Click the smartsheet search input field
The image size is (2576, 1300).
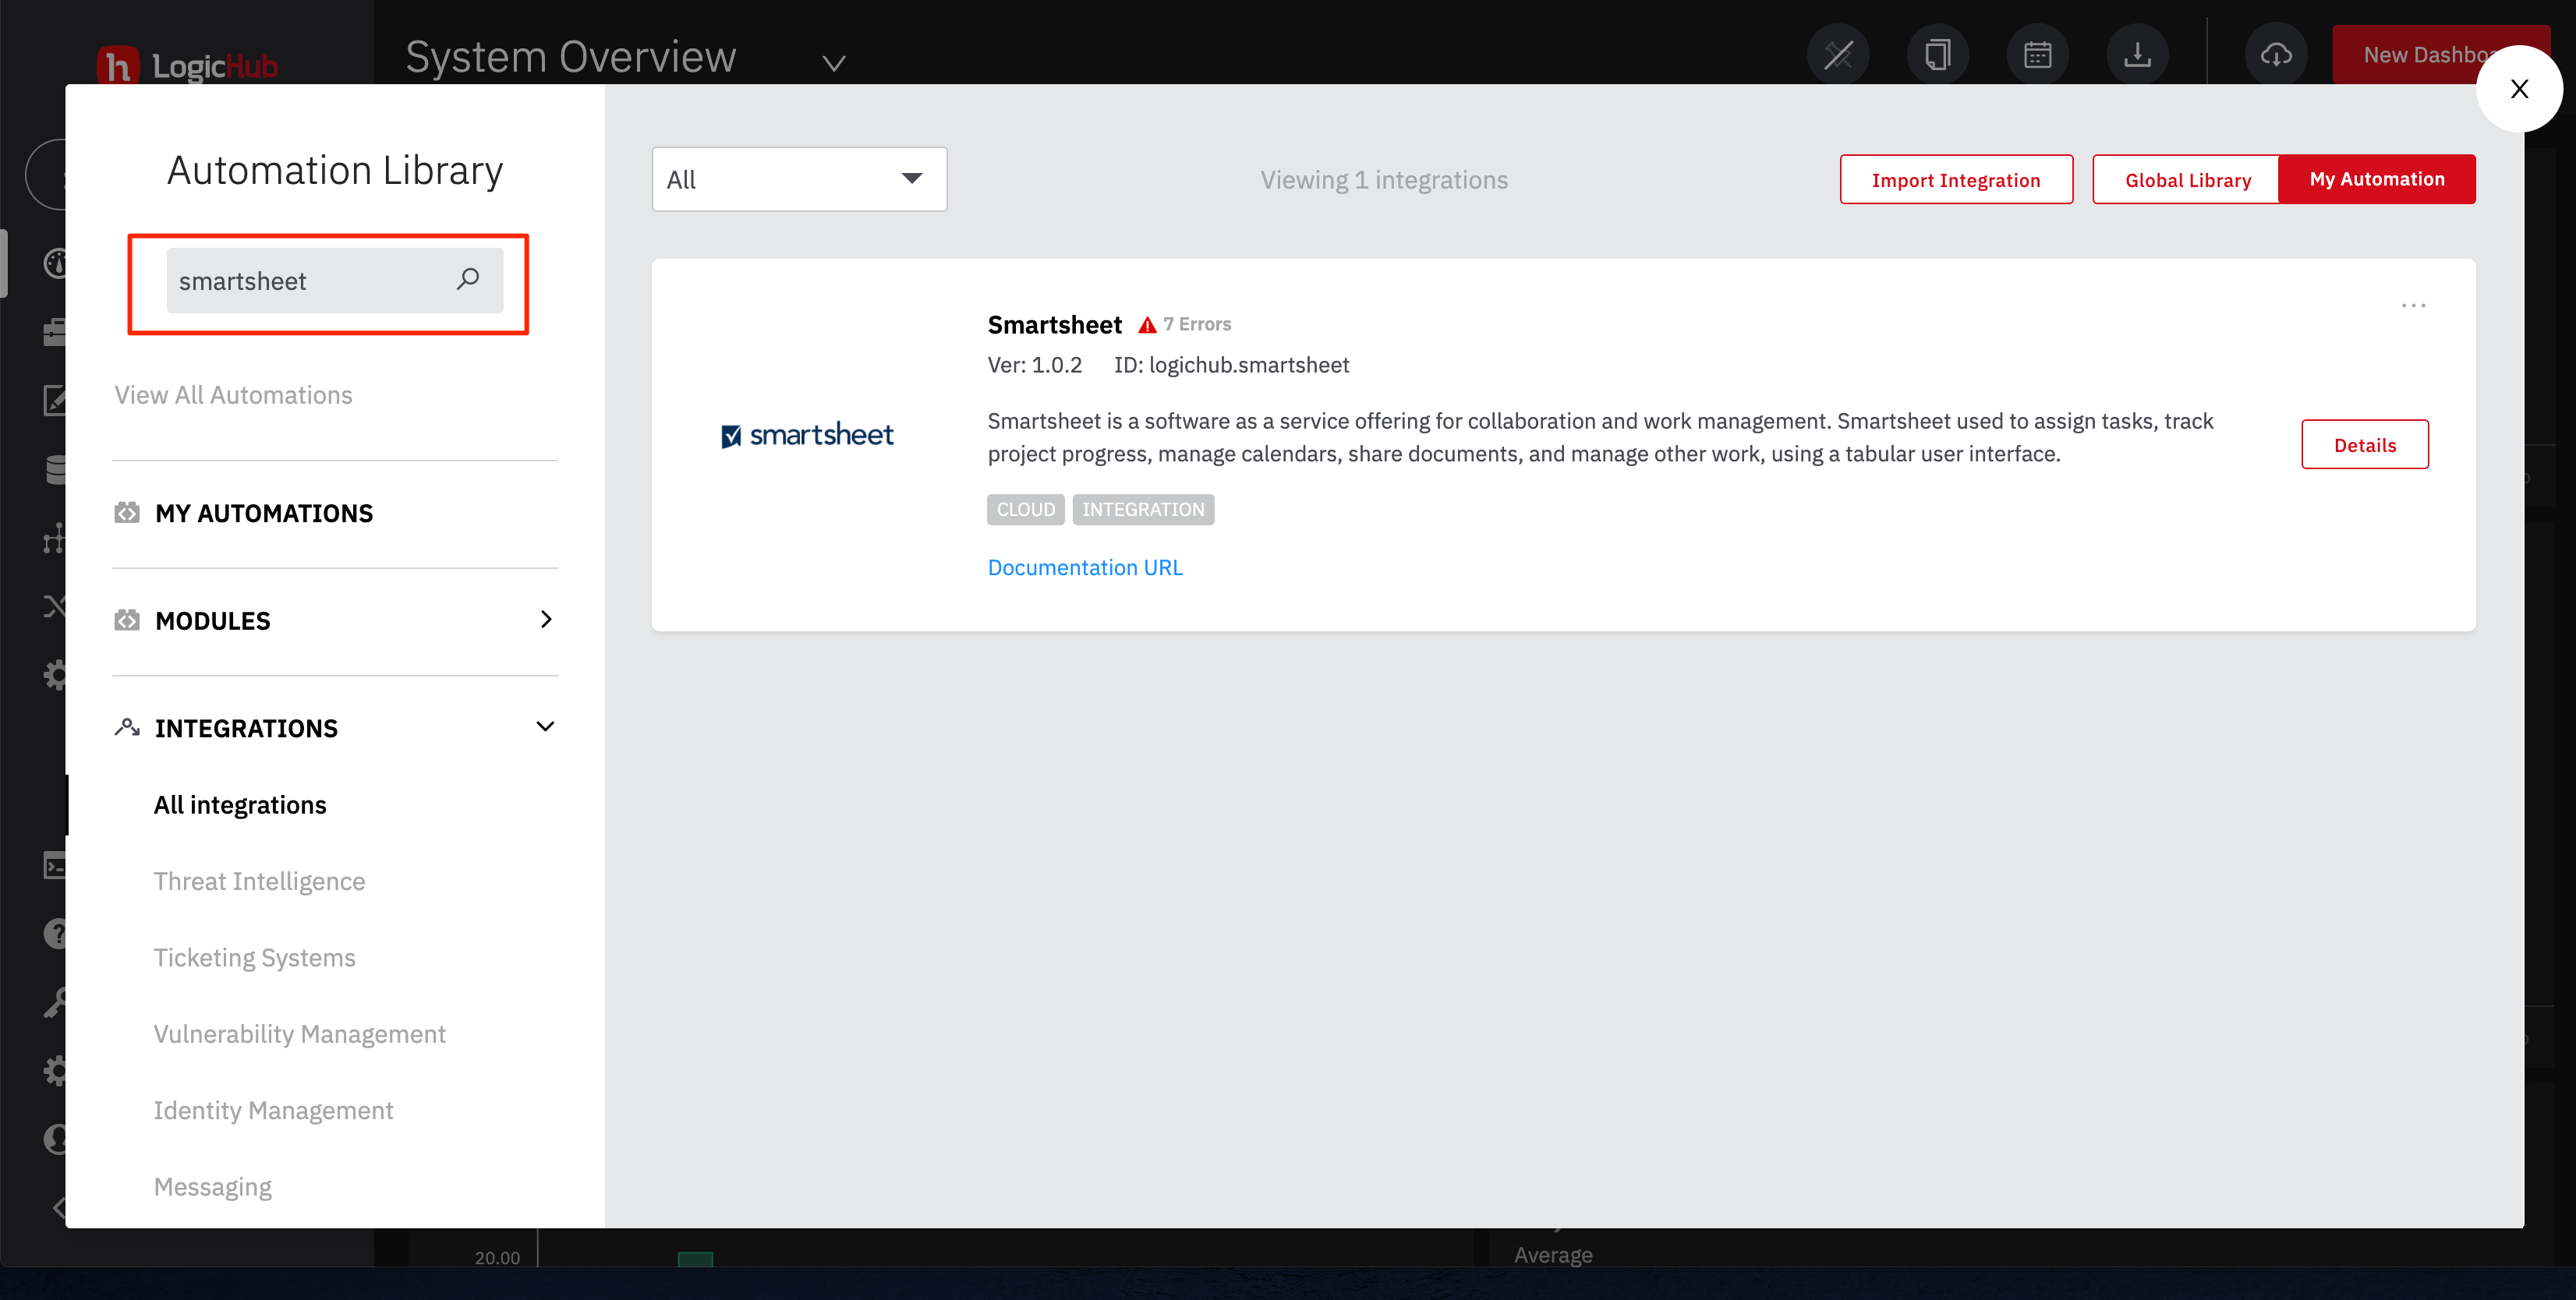pos(335,280)
